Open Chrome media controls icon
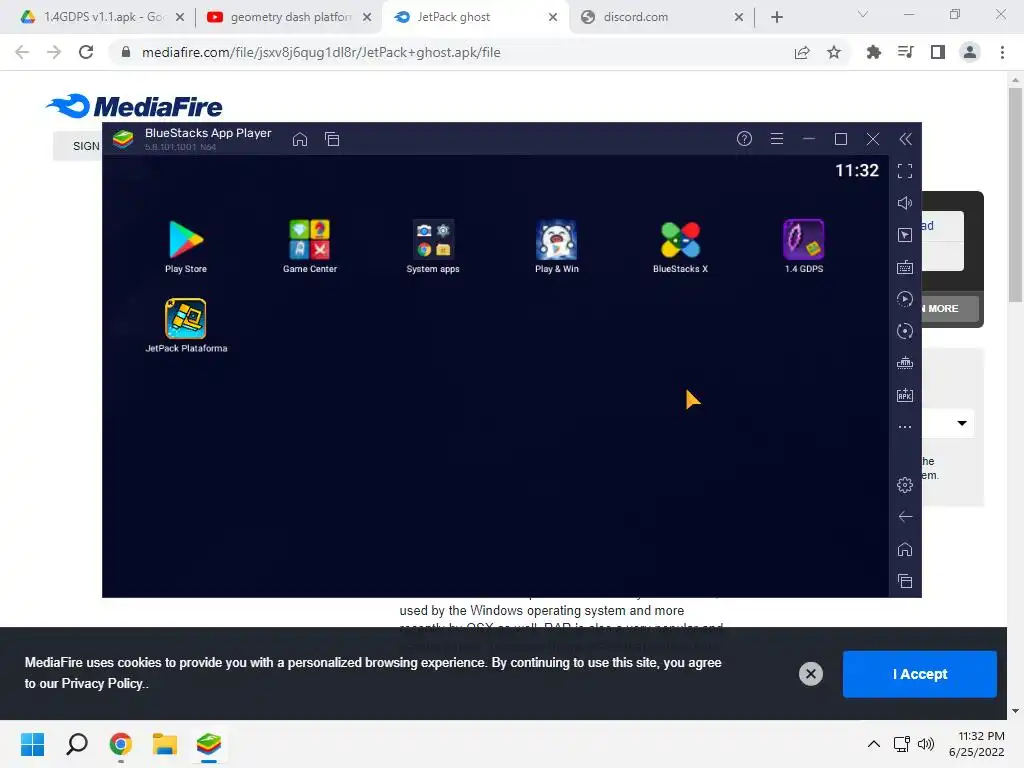The image size is (1024, 768). pos(905,52)
